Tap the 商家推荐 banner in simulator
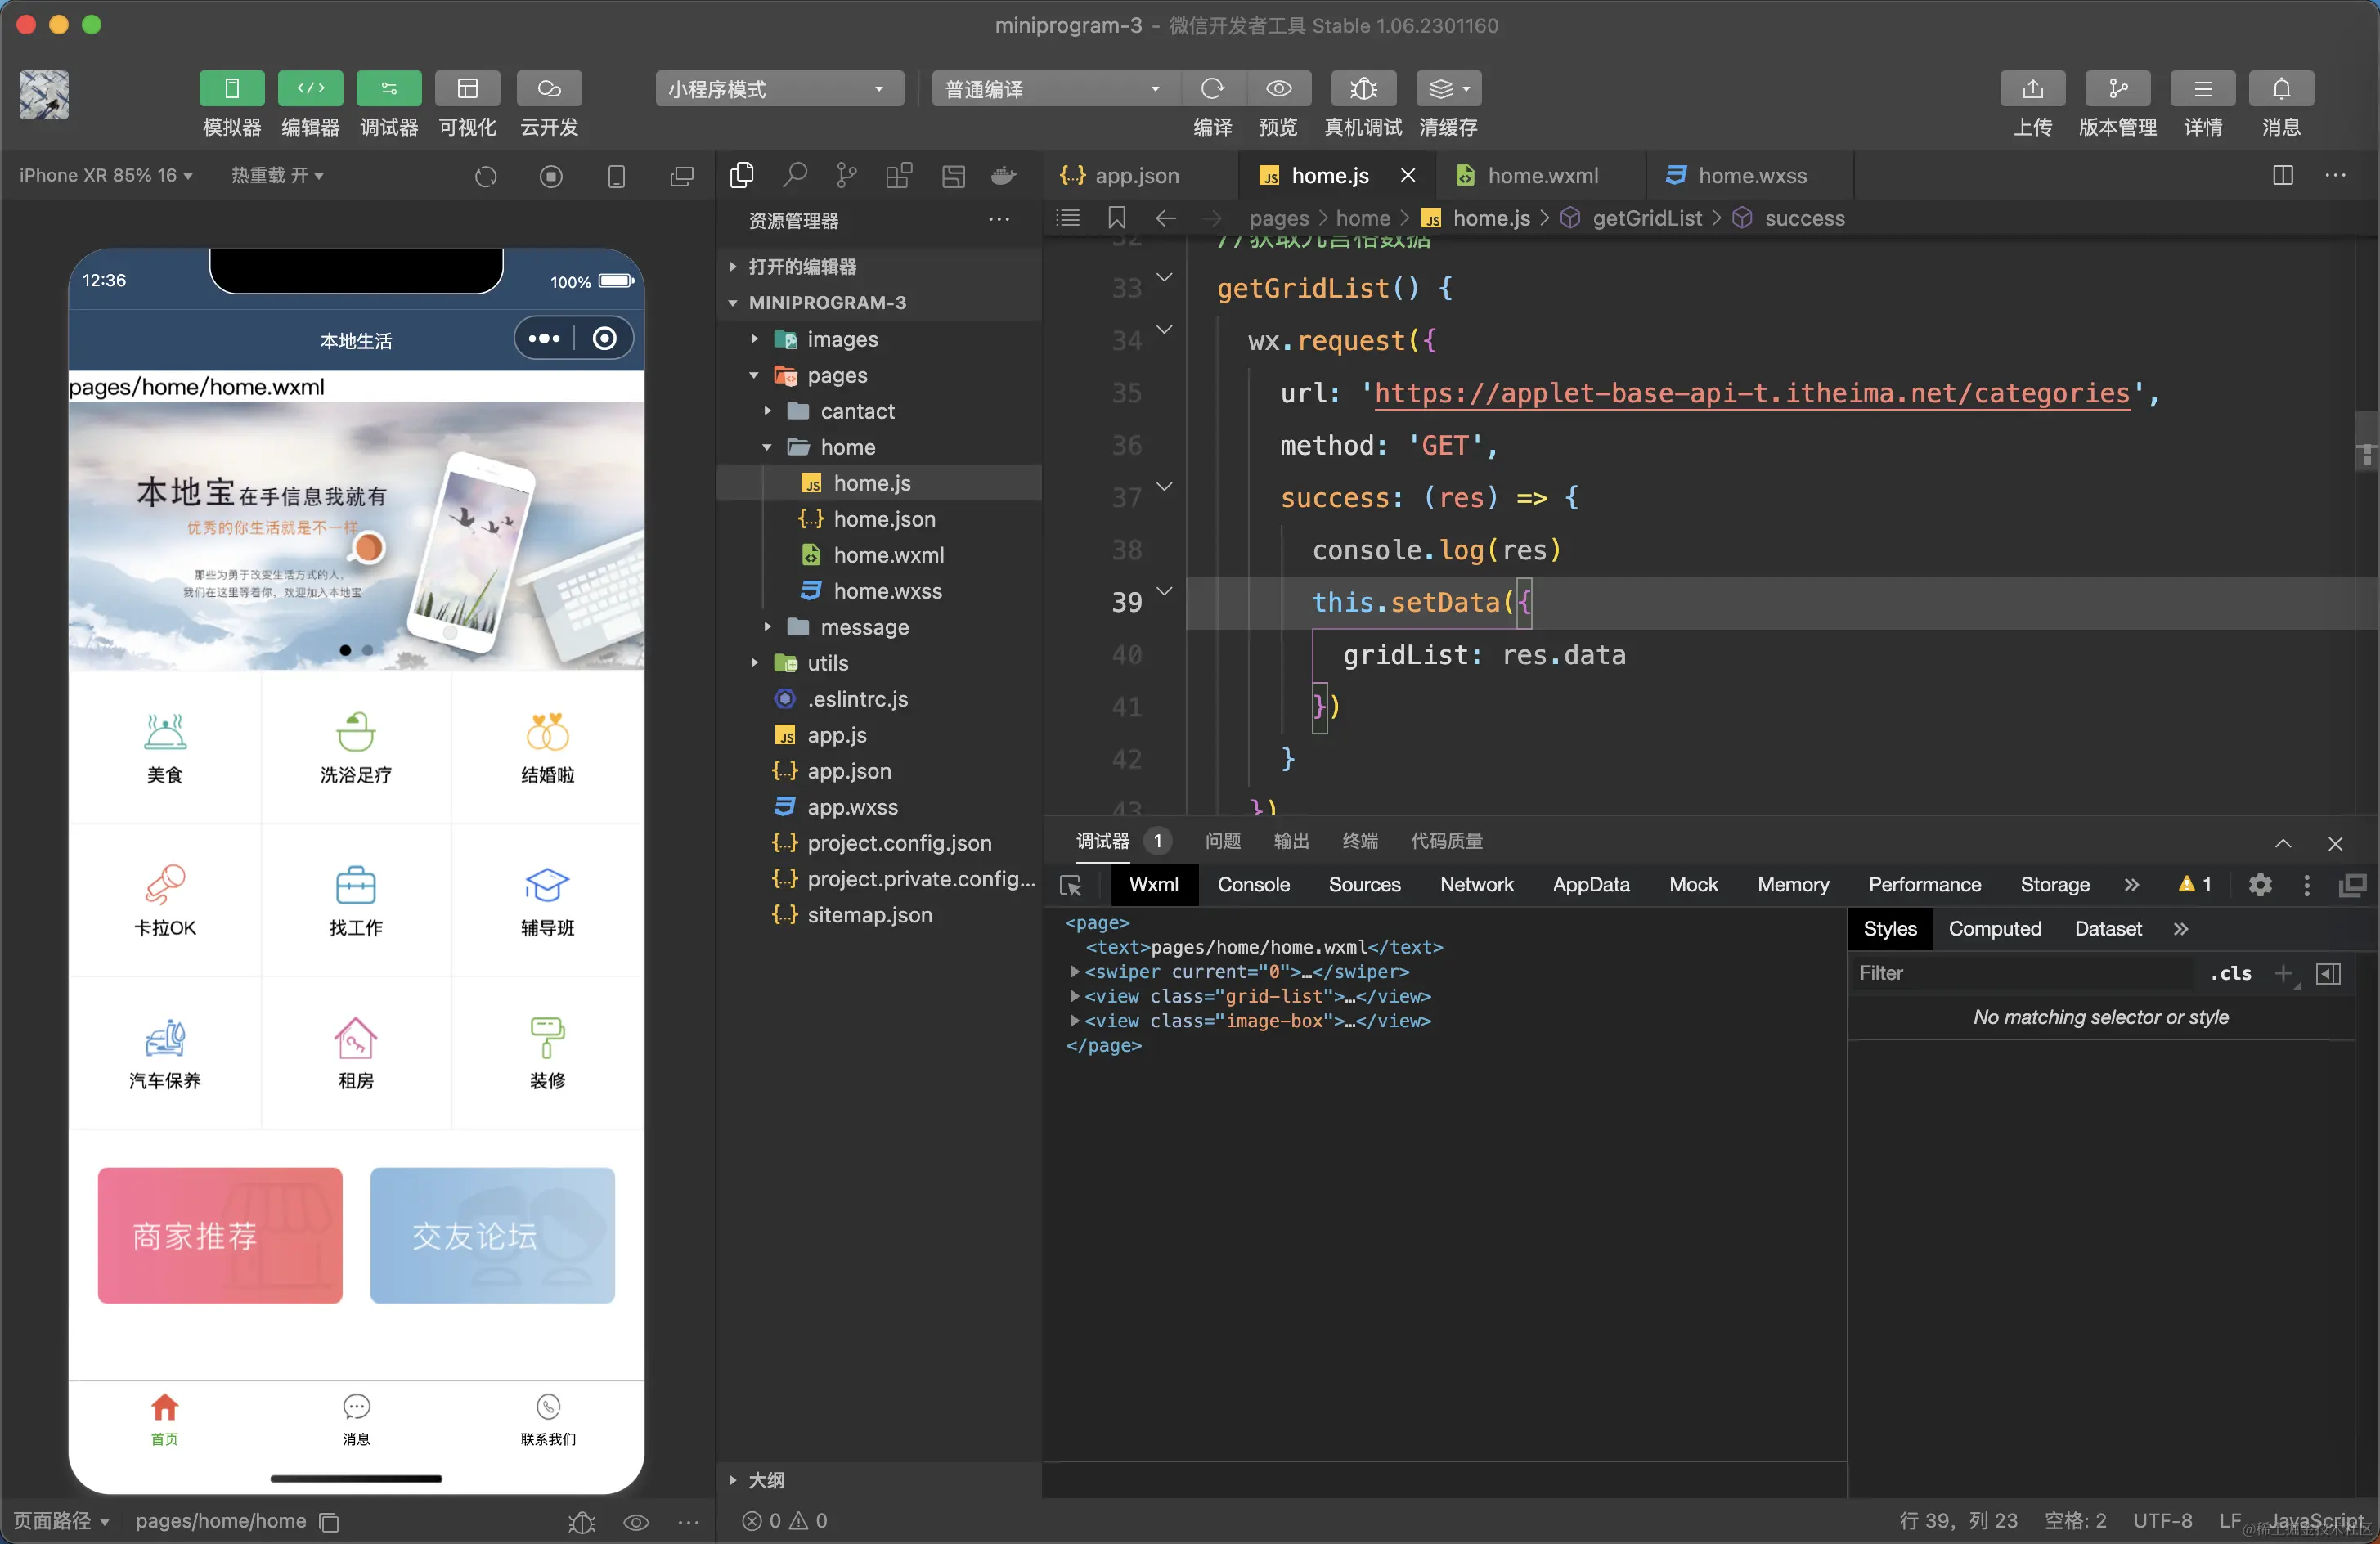 point(220,1235)
